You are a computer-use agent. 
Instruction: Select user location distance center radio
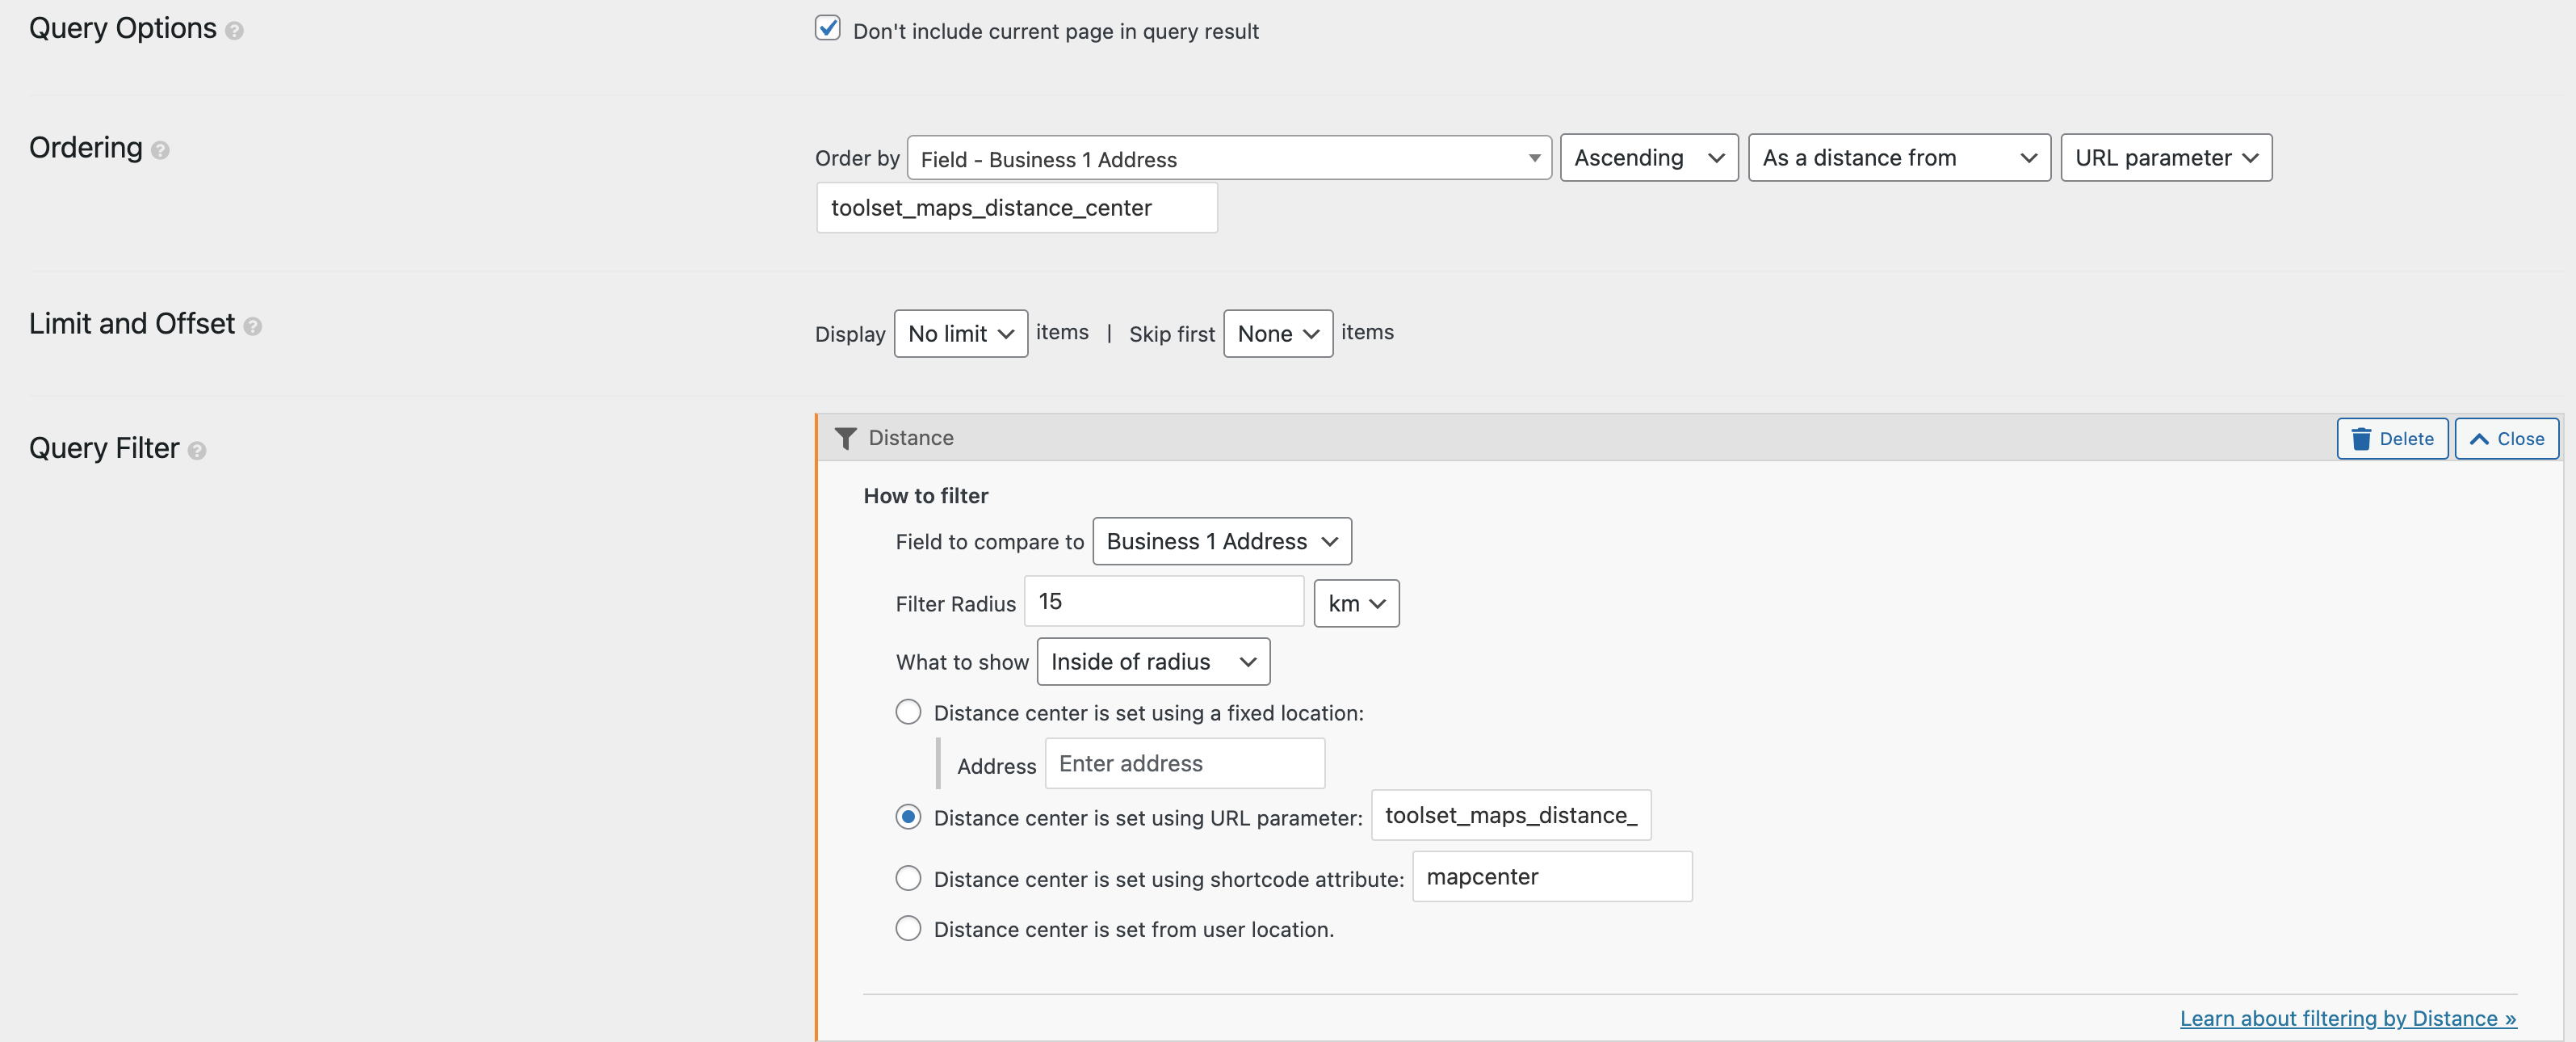(x=908, y=928)
